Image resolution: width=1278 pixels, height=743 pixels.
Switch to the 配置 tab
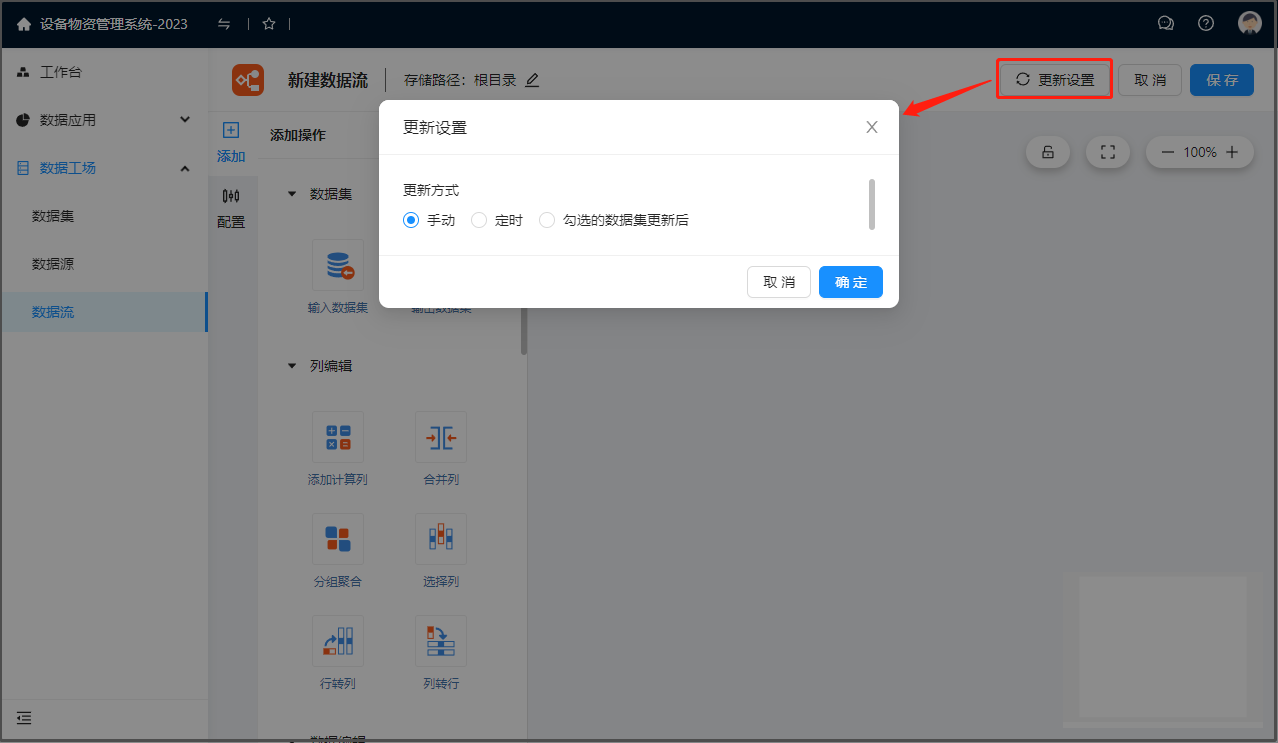coord(231,208)
